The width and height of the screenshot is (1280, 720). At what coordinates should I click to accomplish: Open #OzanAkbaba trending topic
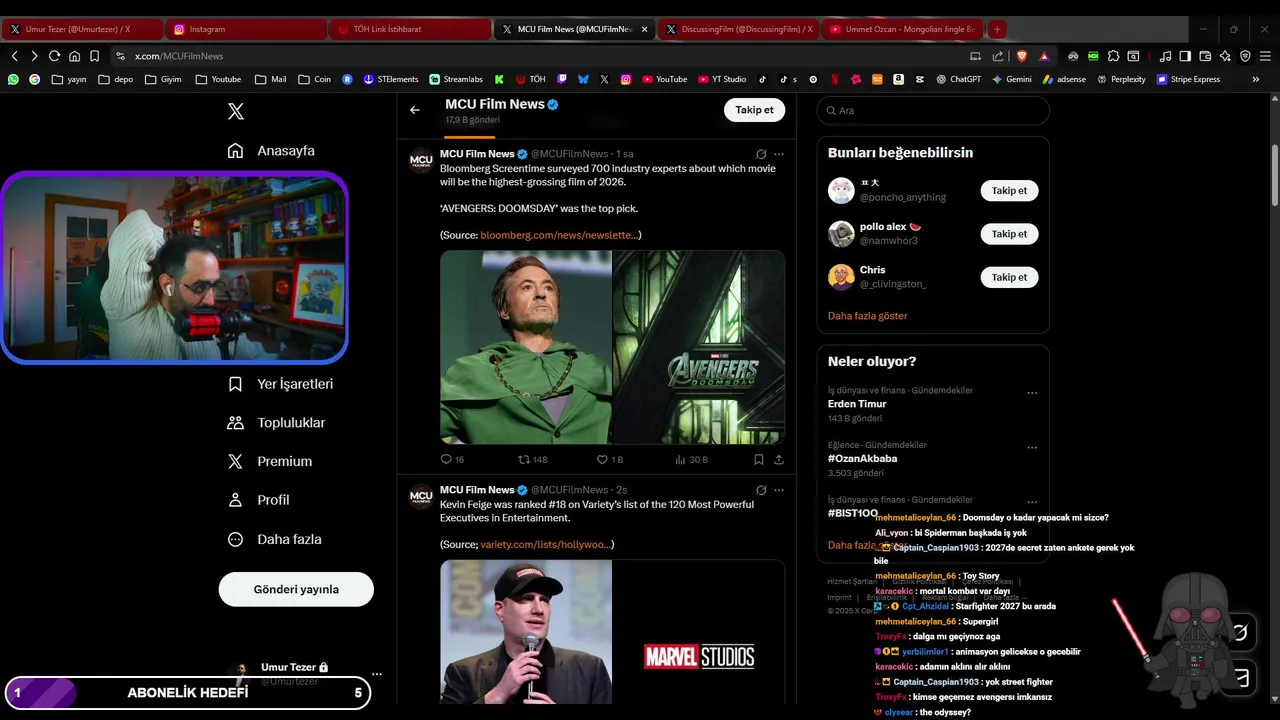coord(862,459)
